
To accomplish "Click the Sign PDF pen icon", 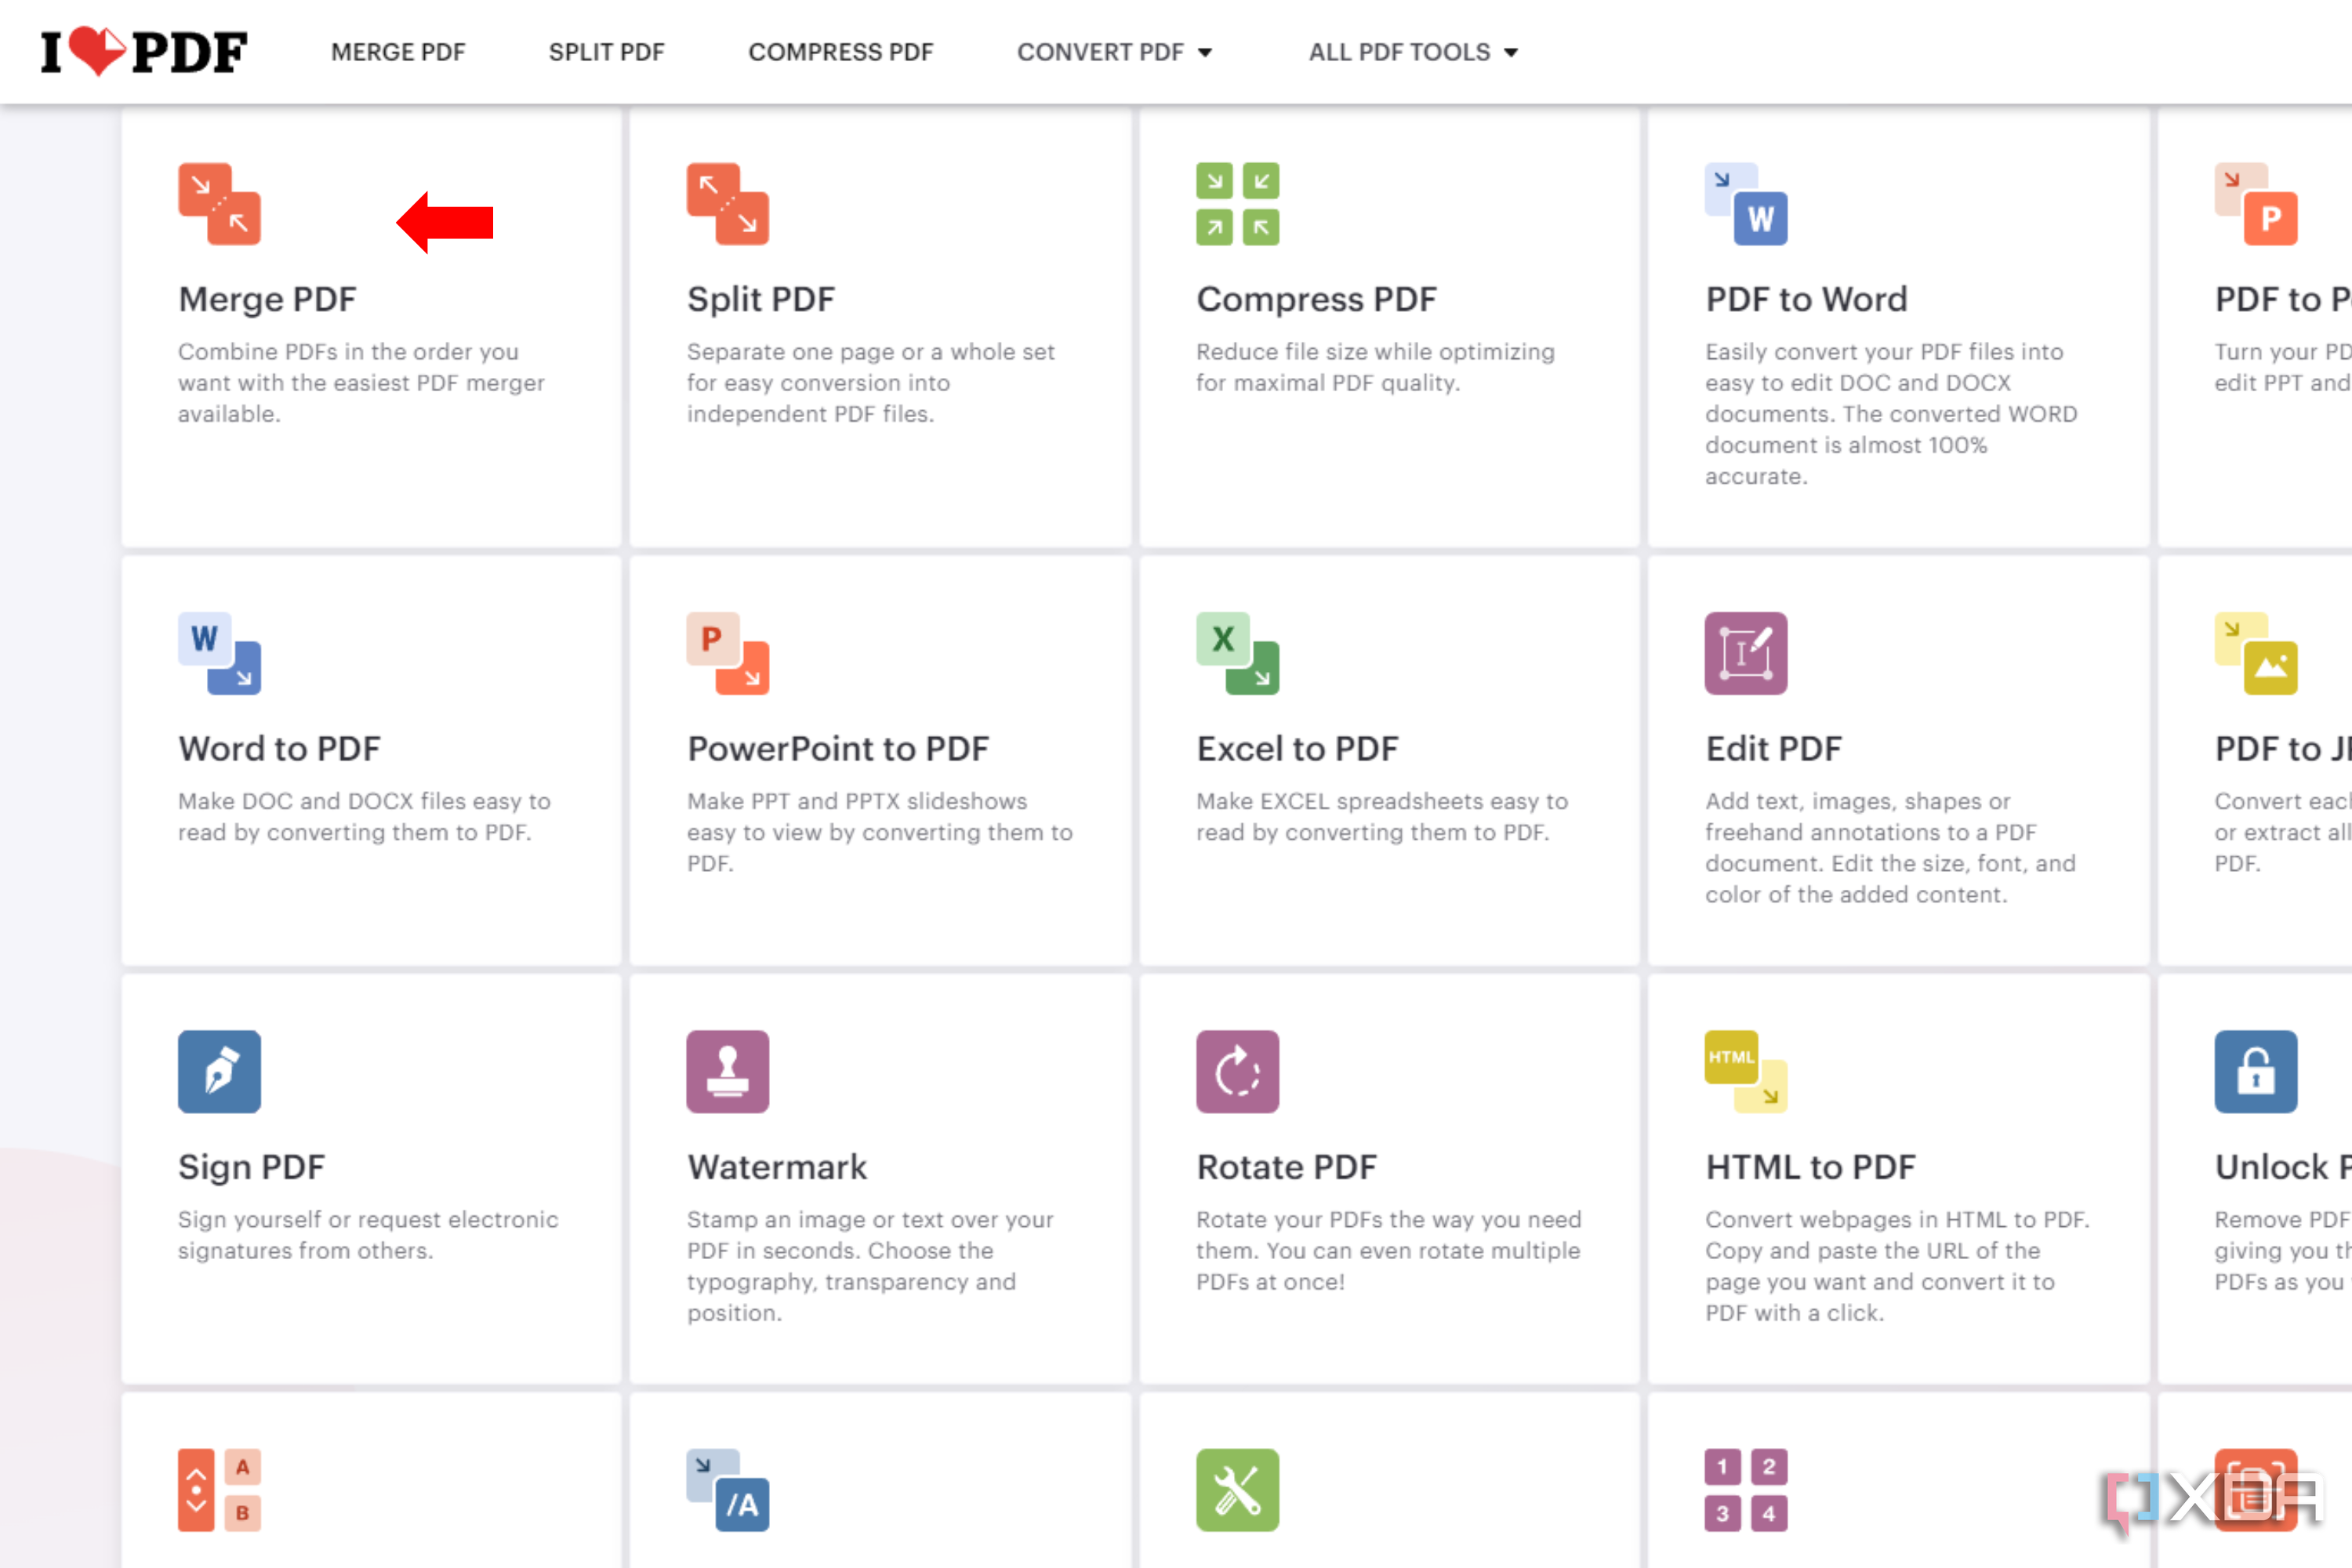I will coord(220,1071).
